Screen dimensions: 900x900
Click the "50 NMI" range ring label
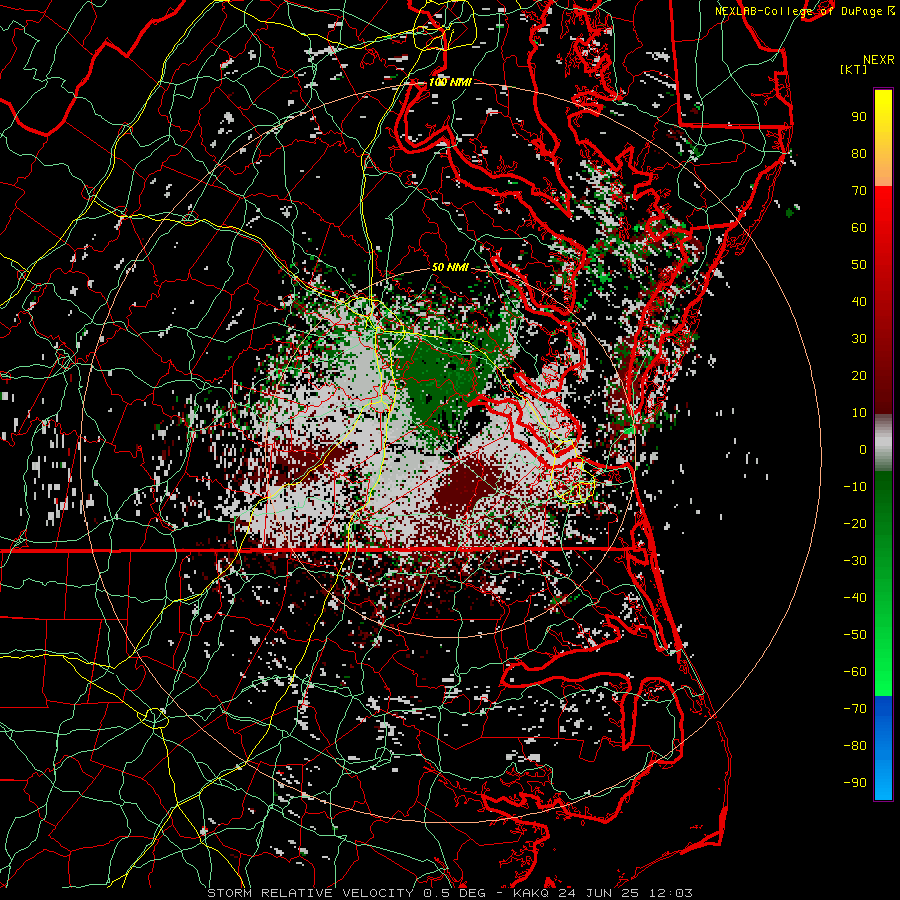(x=450, y=267)
